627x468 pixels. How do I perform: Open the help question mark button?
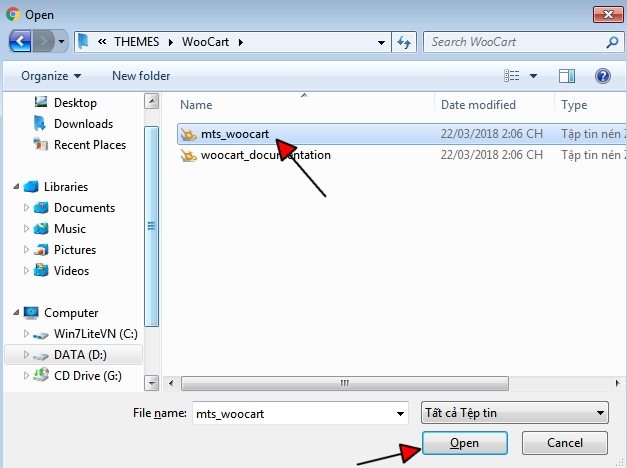pos(603,76)
